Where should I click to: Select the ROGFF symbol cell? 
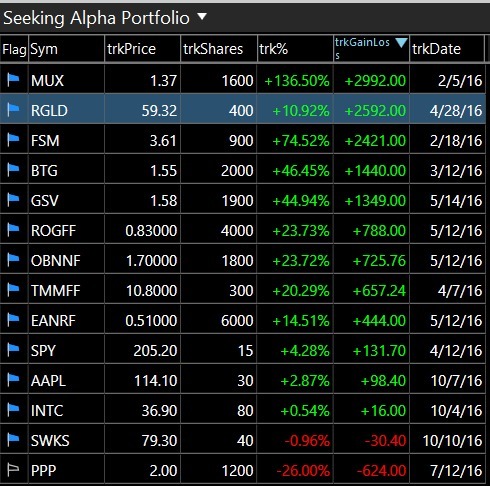click(x=66, y=230)
